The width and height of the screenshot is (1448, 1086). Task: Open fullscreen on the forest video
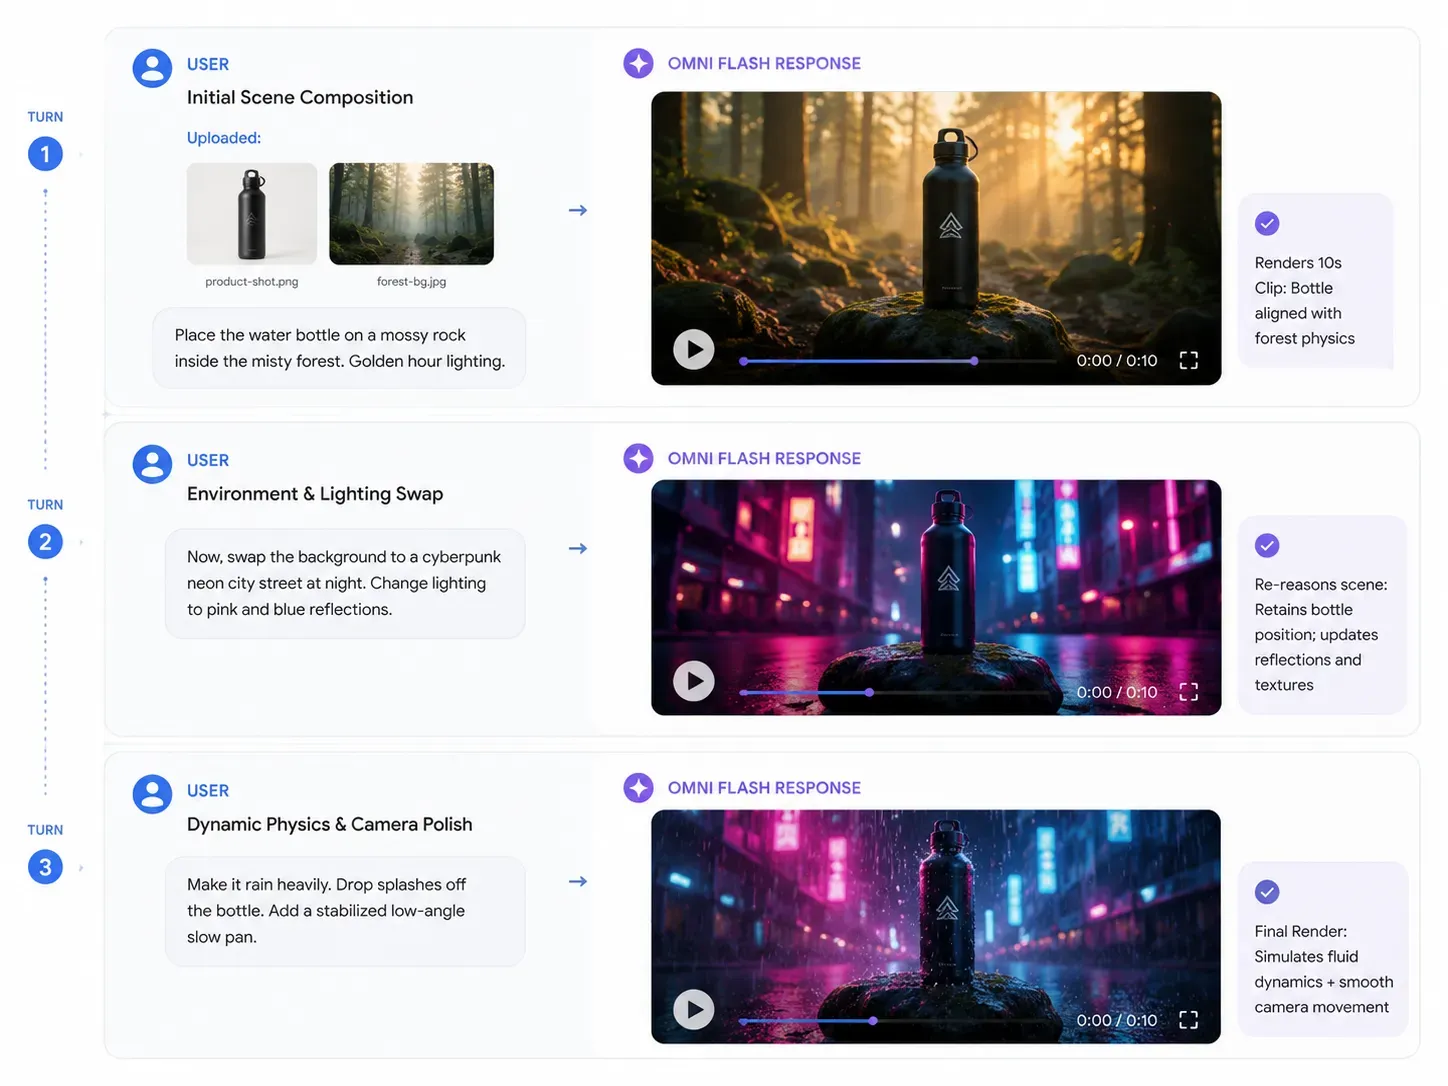[1188, 360]
